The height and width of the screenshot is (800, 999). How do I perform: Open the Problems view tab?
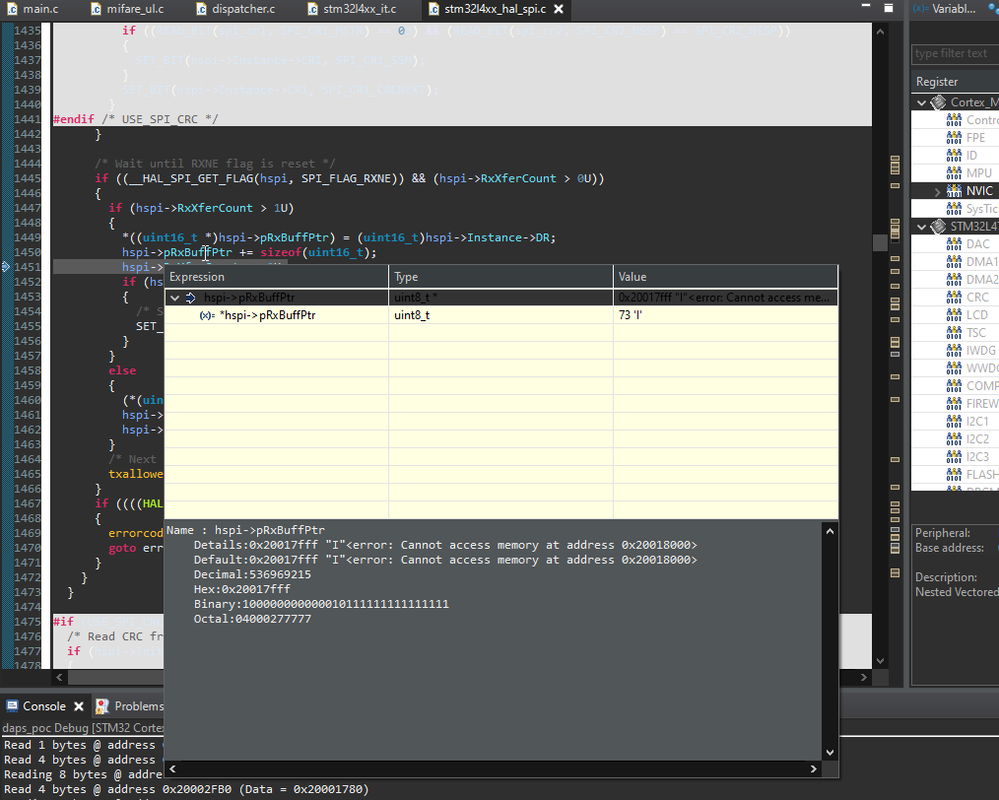[x=130, y=706]
